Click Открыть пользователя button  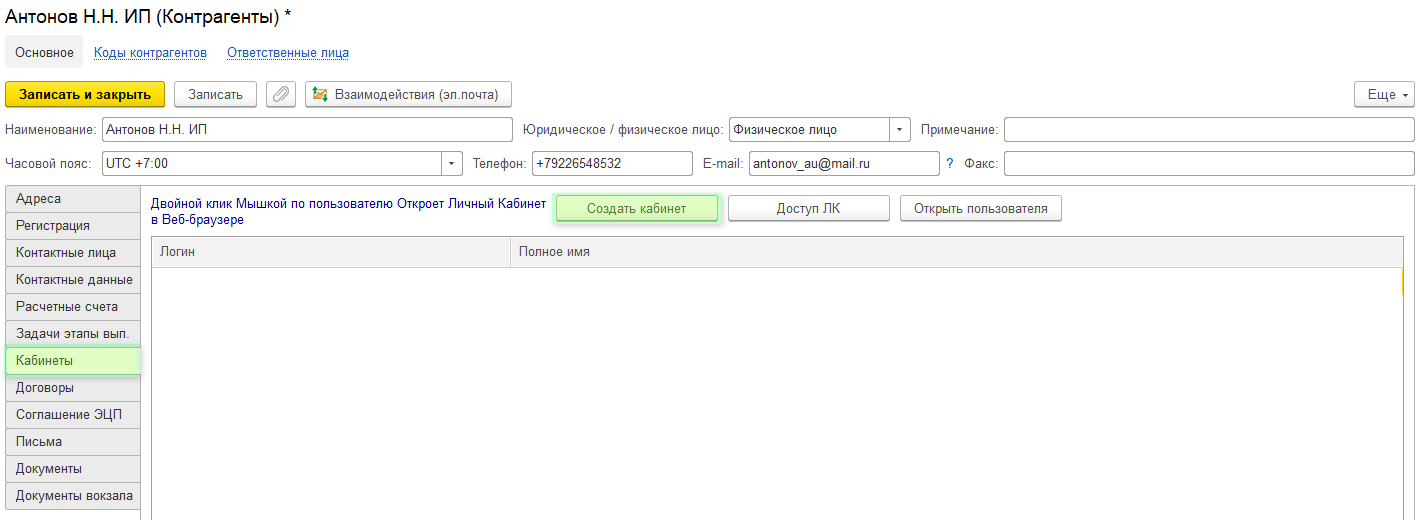pyautogui.click(x=980, y=208)
